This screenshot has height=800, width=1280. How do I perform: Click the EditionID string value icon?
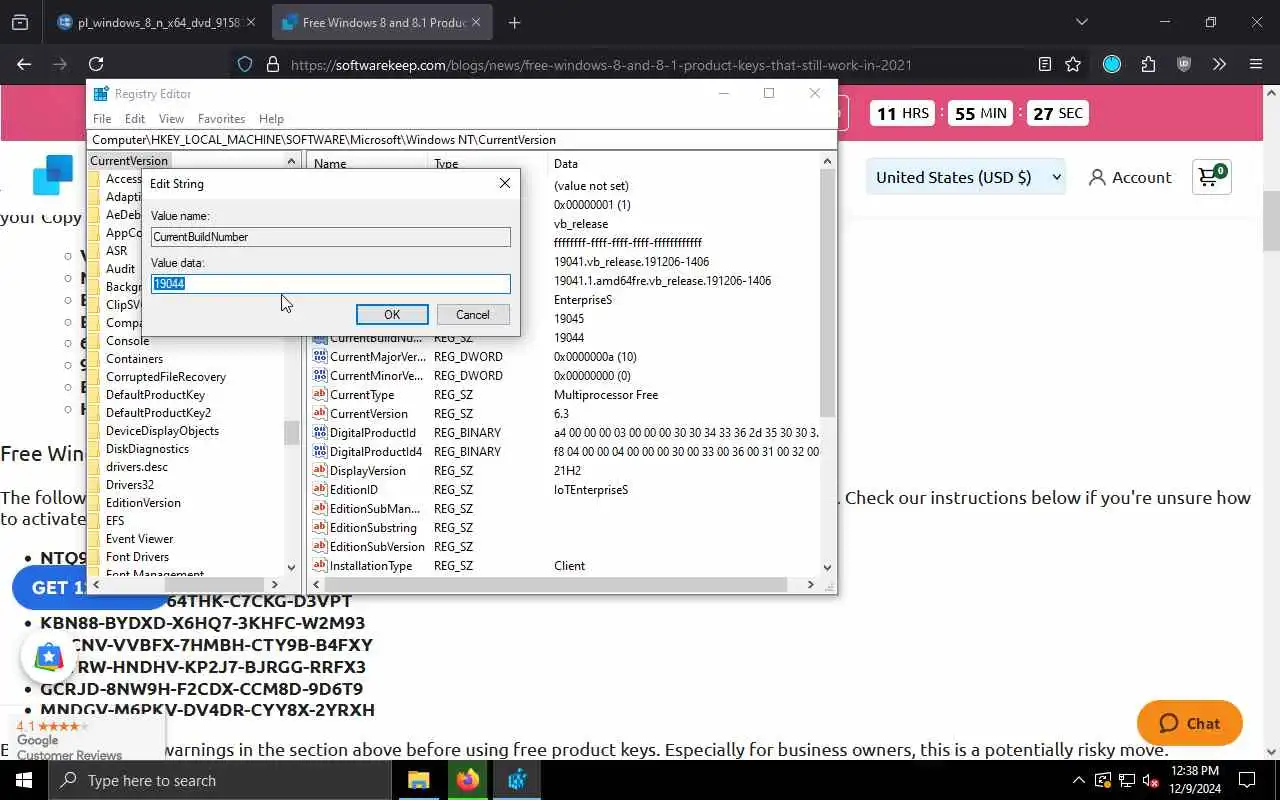coord(320,490)
